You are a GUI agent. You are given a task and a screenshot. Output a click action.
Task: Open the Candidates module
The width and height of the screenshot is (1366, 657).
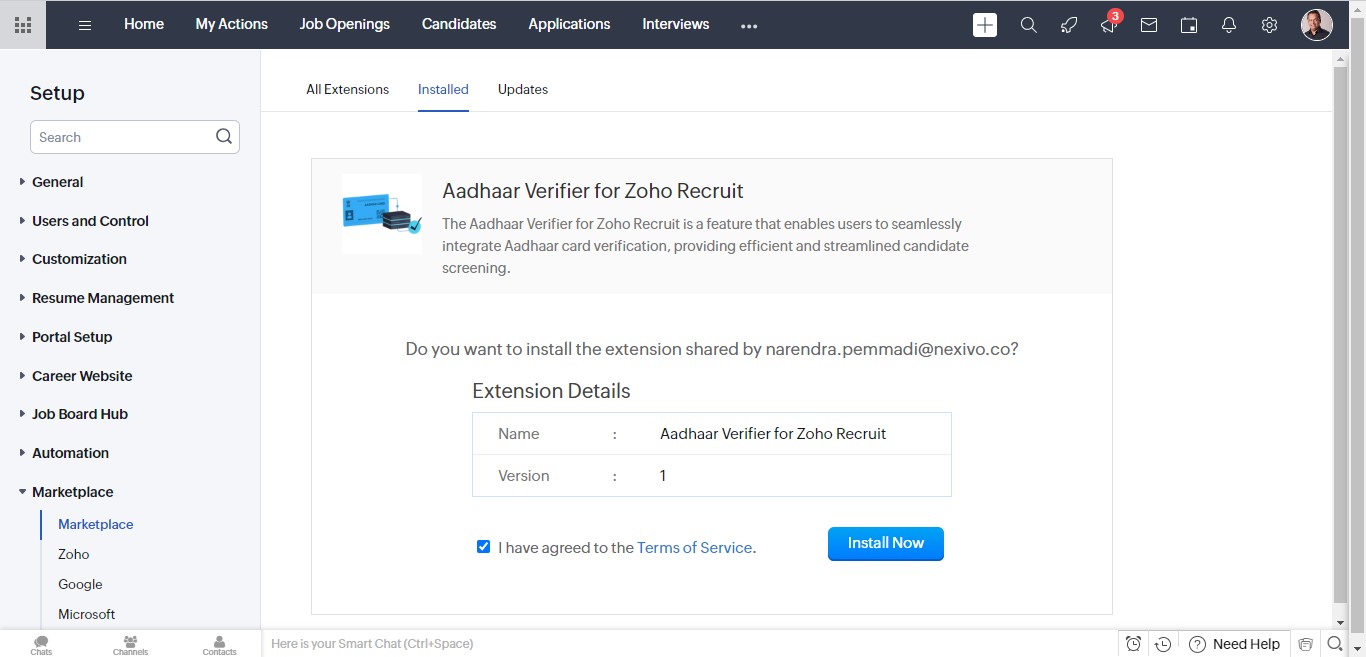(x=459, y=24)
